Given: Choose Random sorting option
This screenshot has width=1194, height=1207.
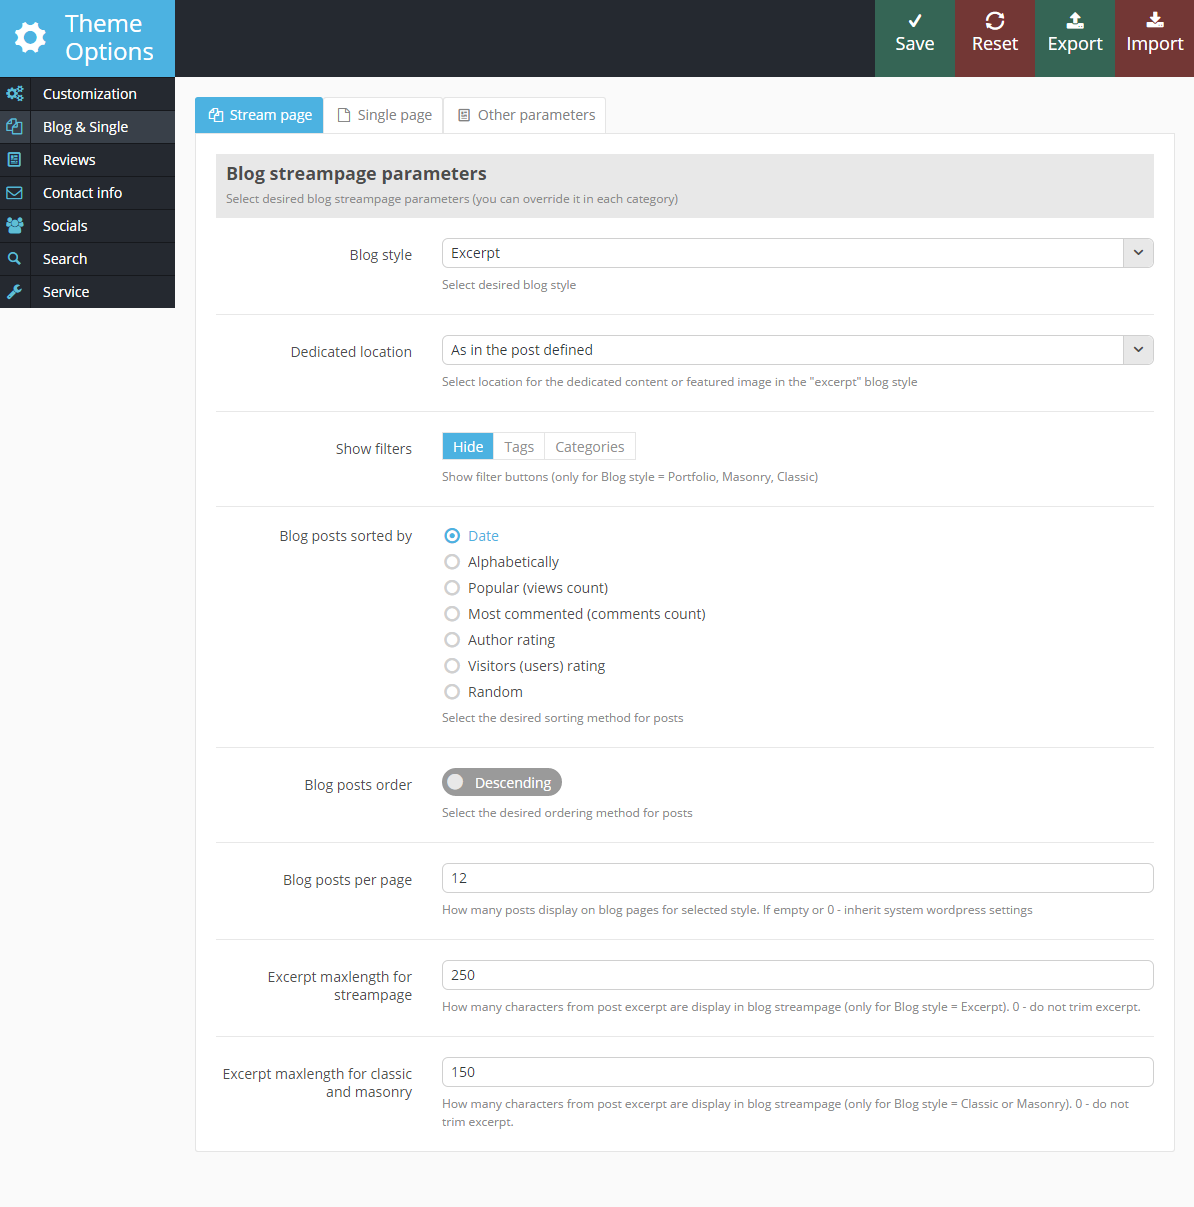Looking at the screenshot, I should coord(452,692).
